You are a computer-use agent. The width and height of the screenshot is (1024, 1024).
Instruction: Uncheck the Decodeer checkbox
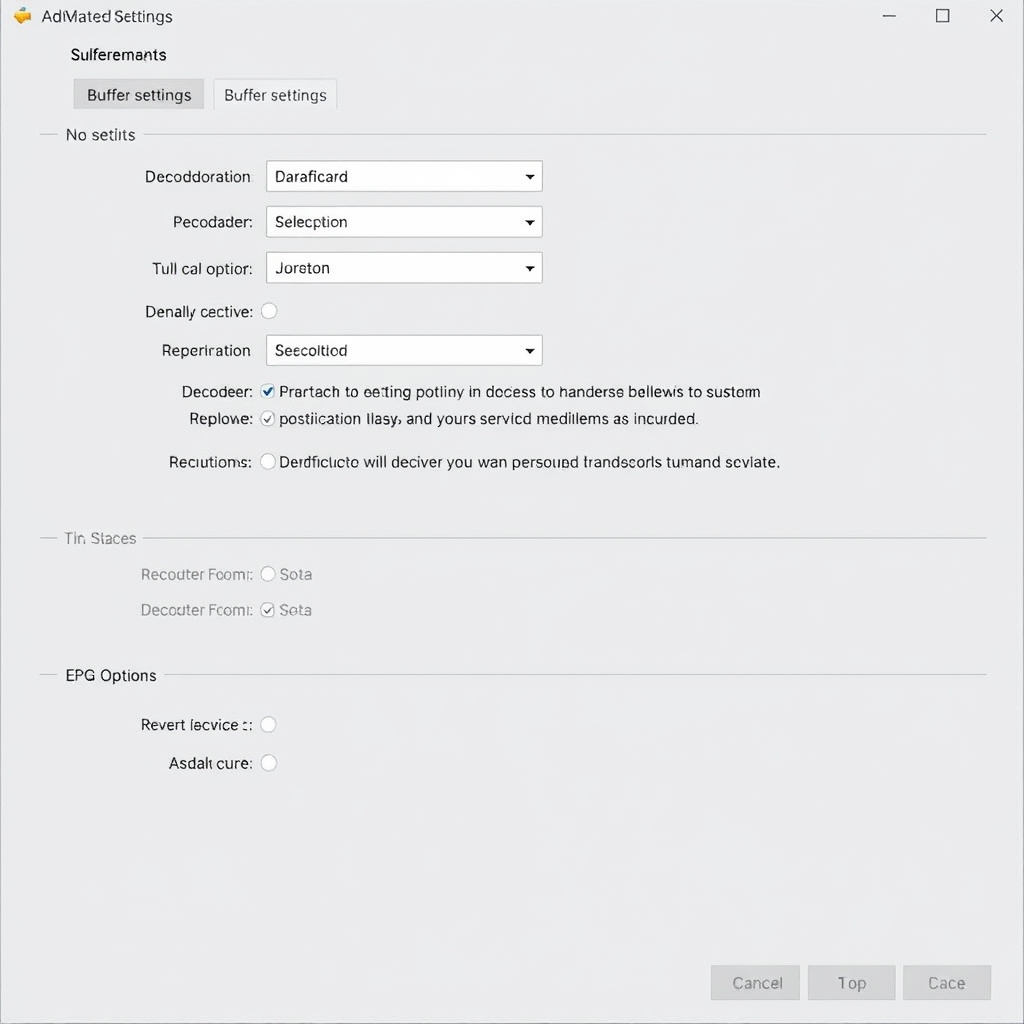click(268, 392)
